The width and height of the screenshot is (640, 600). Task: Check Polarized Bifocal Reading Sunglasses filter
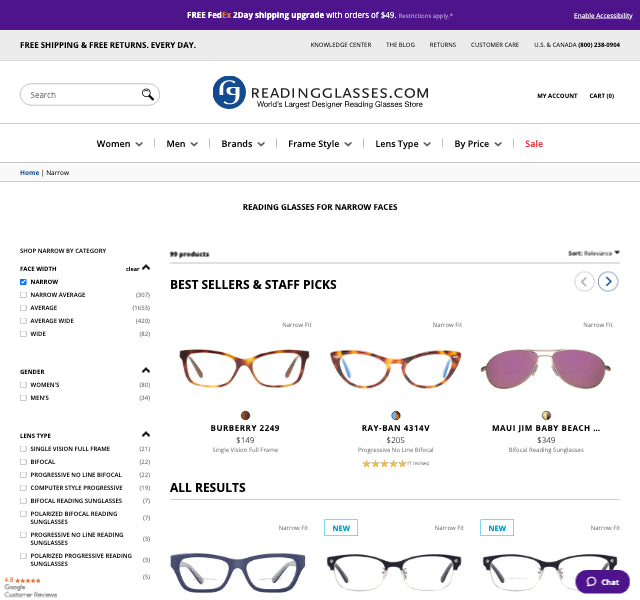[23, 514]
